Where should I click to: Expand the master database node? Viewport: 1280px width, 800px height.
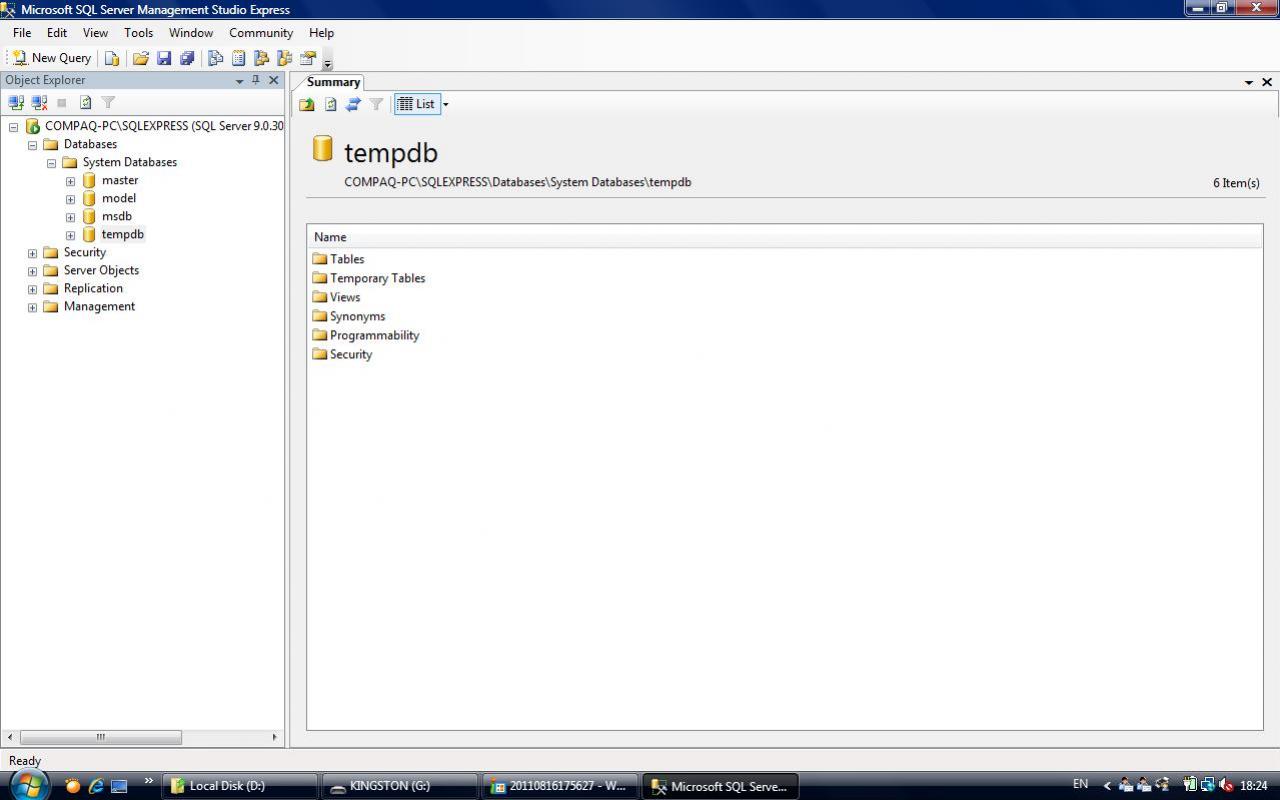[x=70, y=181]
